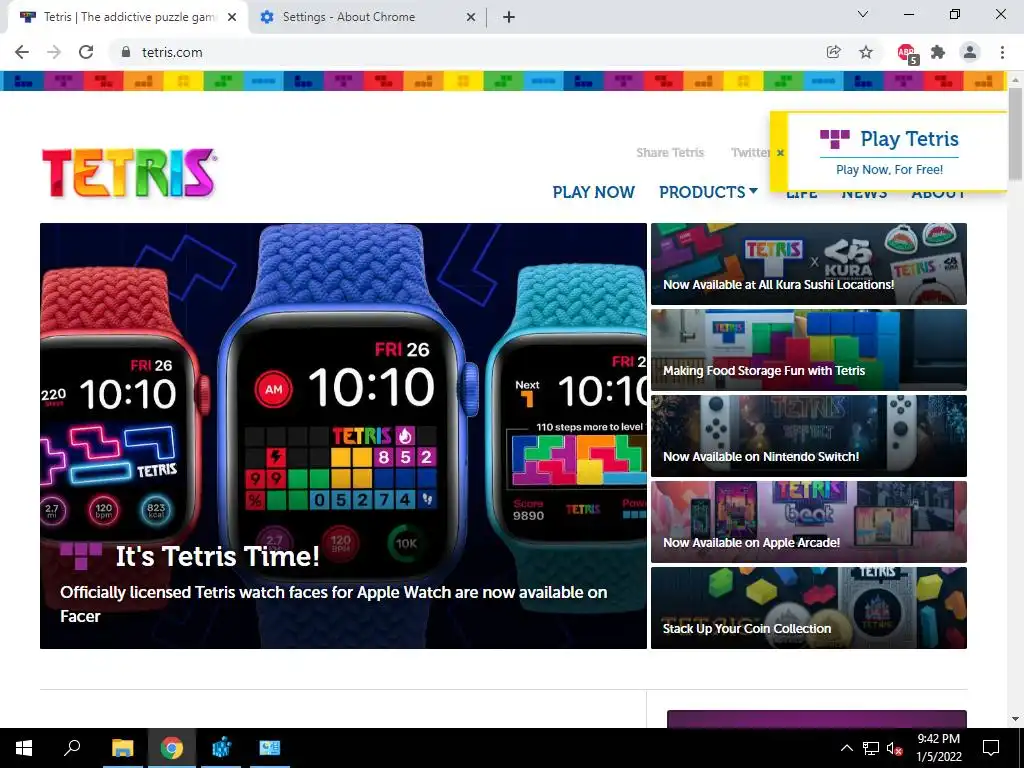Viewport: 1024px width, 768px height.
Task: Open Now Available at All Kura Sushi Locations
Action: pyautogui.click(x=808, y=264)
